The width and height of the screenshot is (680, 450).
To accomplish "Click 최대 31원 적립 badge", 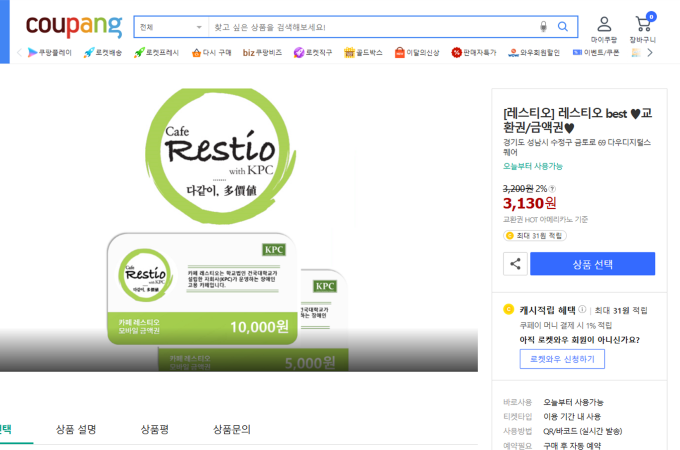I will pos(535,235).
